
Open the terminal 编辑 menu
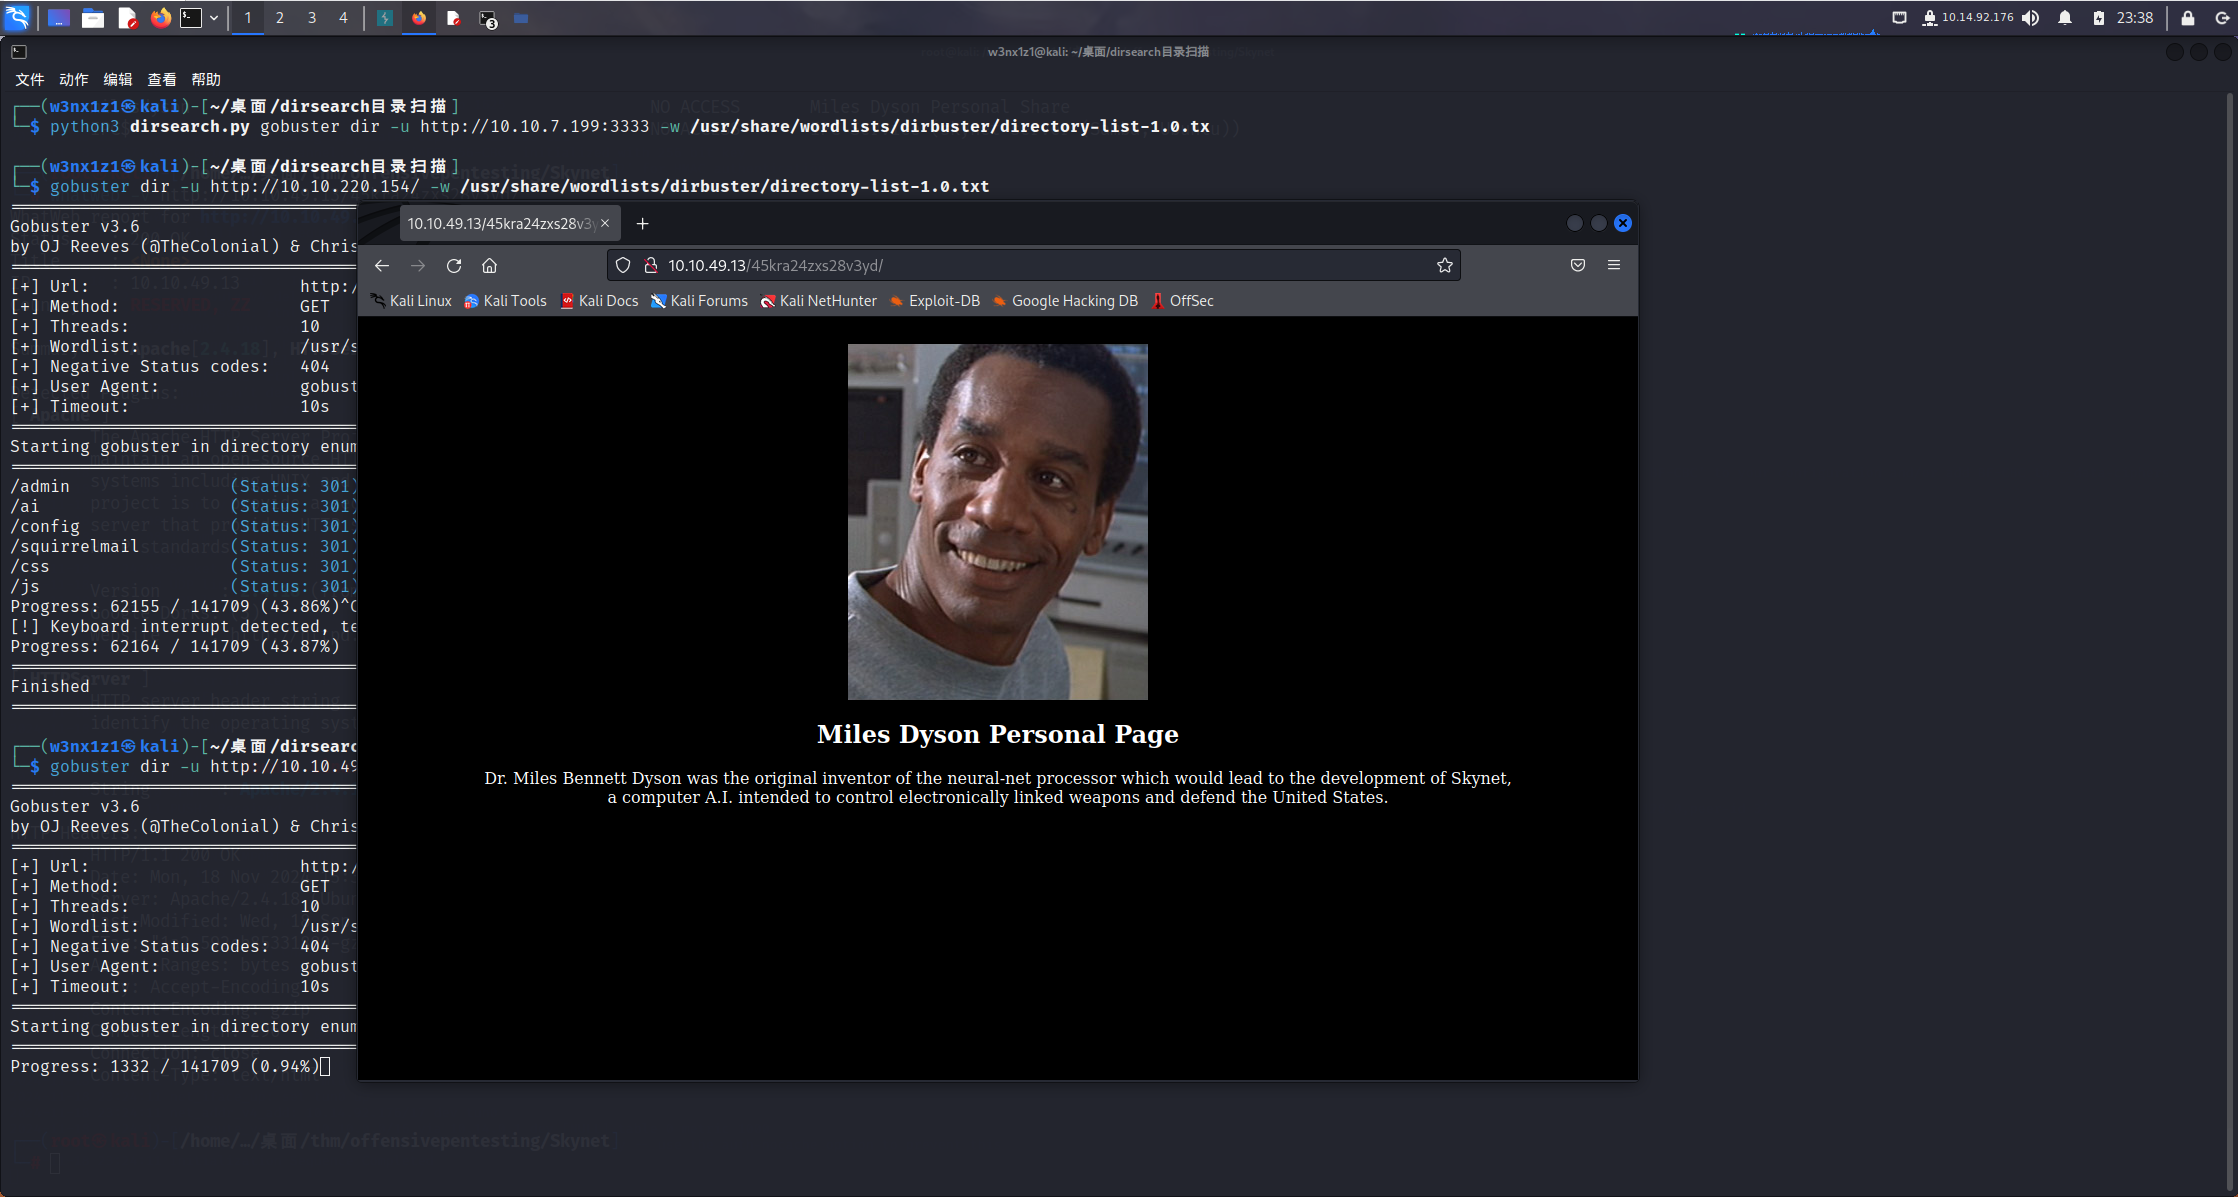point(117,80)
